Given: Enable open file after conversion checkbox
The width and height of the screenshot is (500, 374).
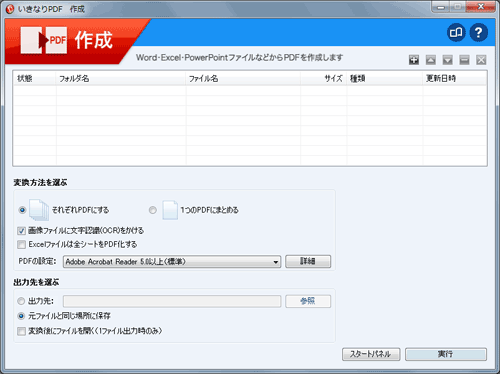Looking at the screenshot, I should pos(21,331).
